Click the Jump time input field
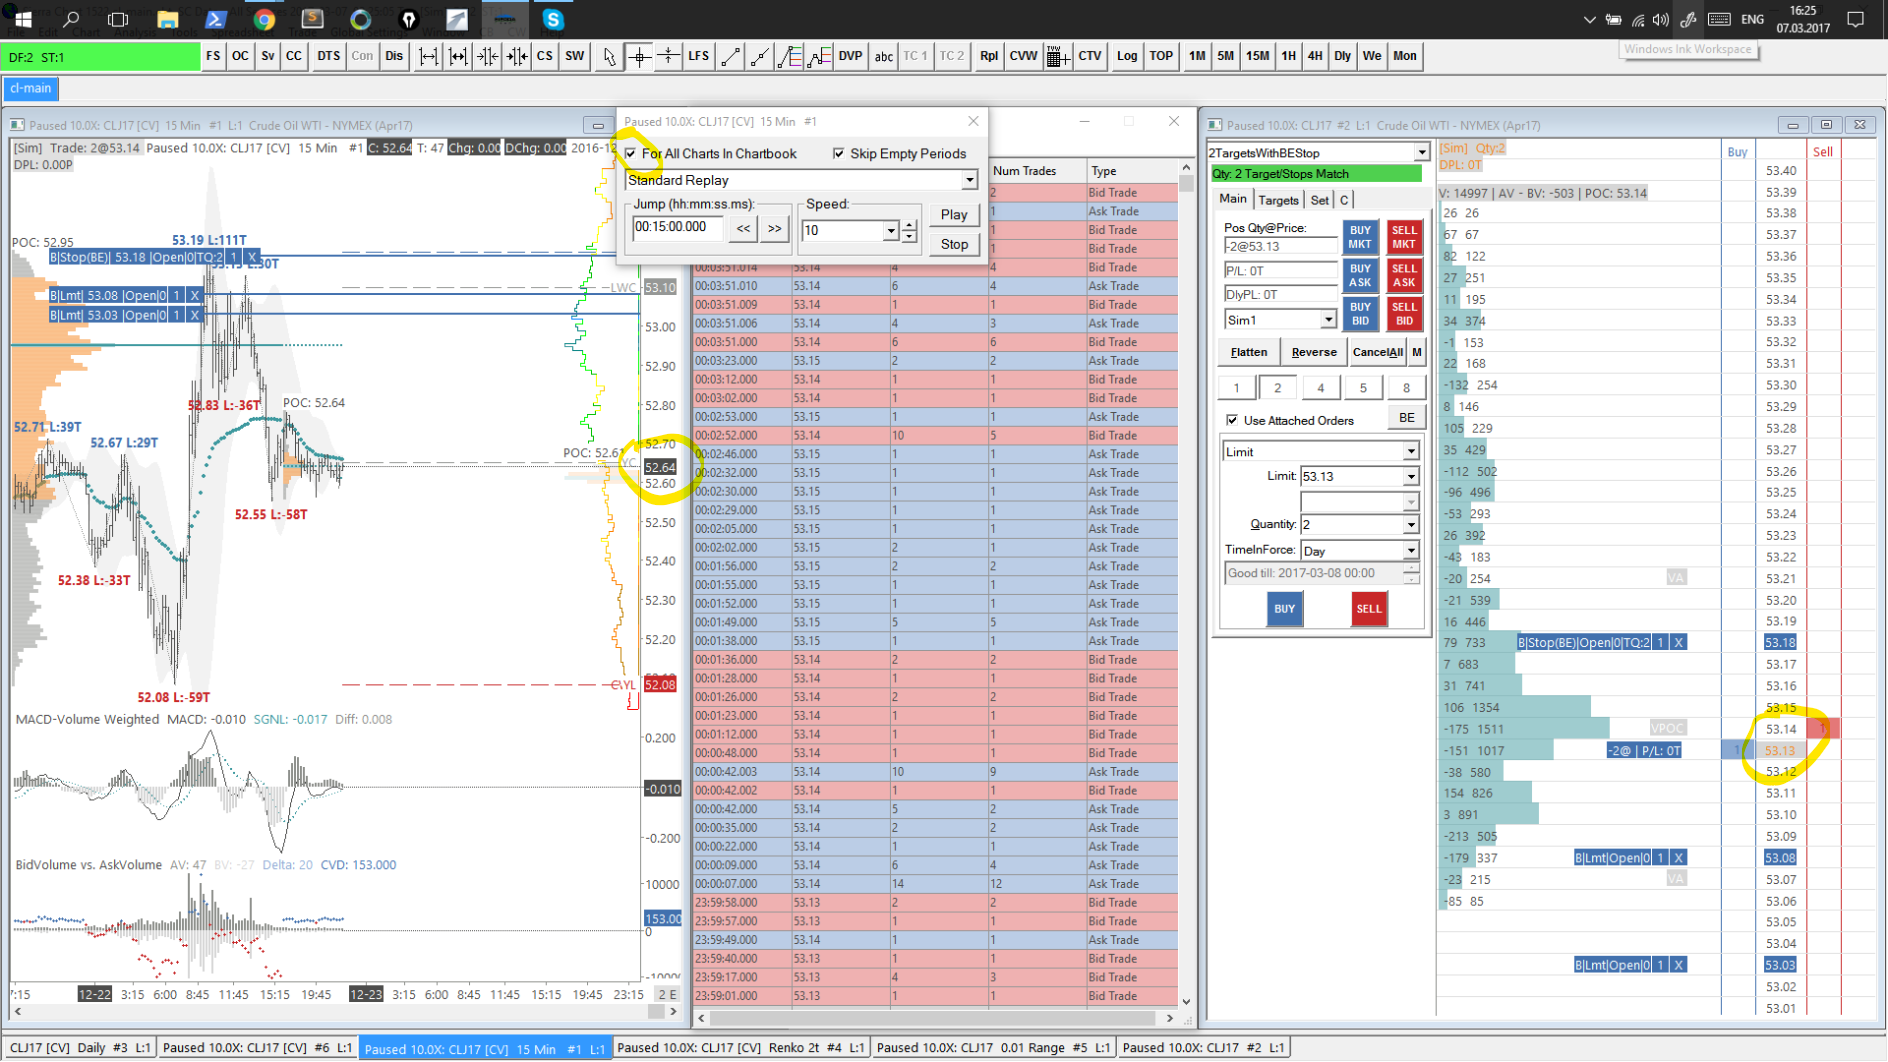The width and height of the screenshot is (1888, 1062). tap(677, 228)
